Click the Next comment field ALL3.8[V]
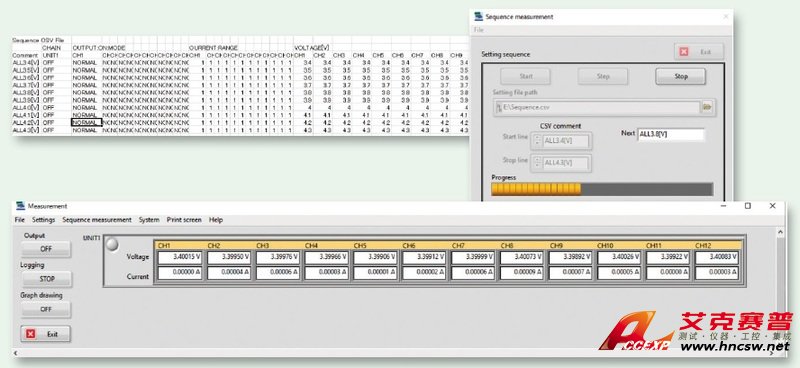This screenshot has width=800, height=368. [x=671, y=134]
